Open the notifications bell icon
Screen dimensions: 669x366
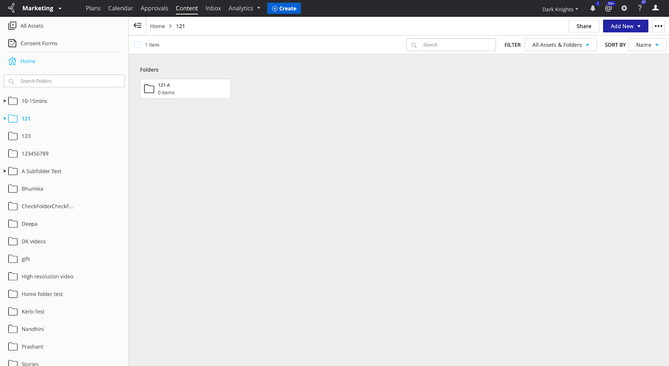tap(593, 8)
